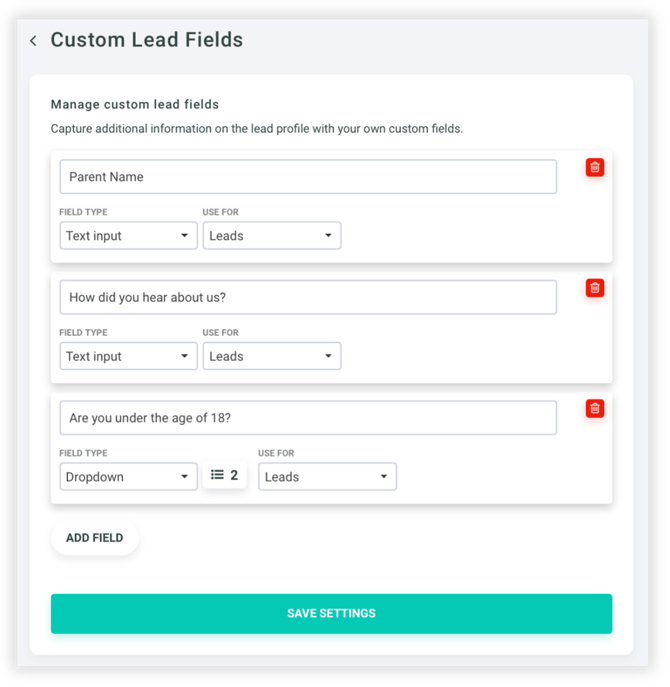670x687 pixels.
Task: Click the Add Field button
Action: [95, 538]
